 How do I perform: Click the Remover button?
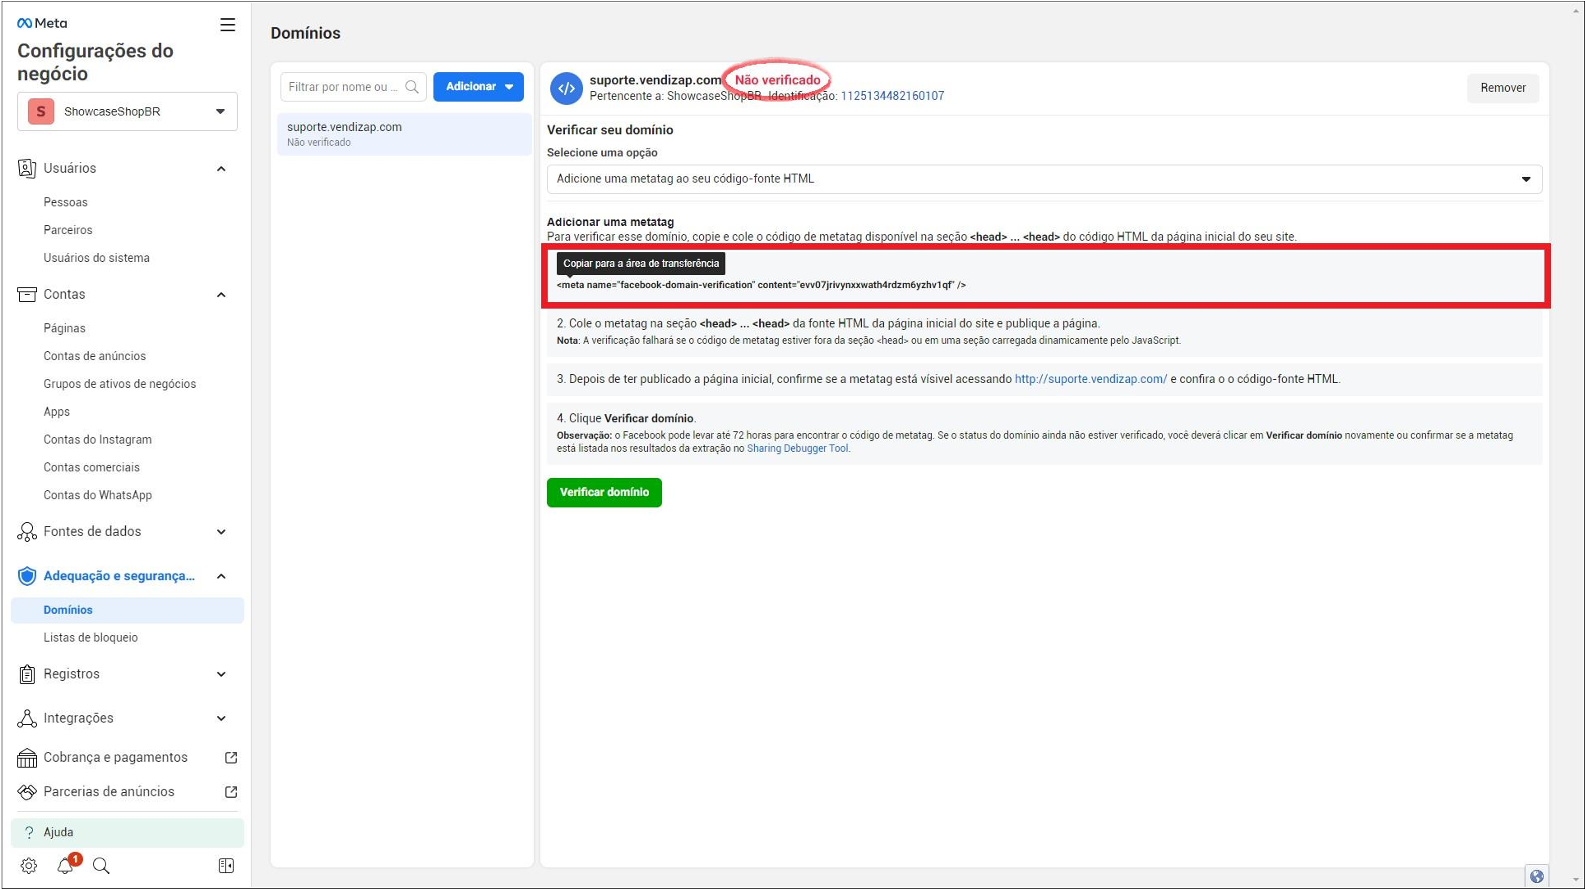[1502, 88]
